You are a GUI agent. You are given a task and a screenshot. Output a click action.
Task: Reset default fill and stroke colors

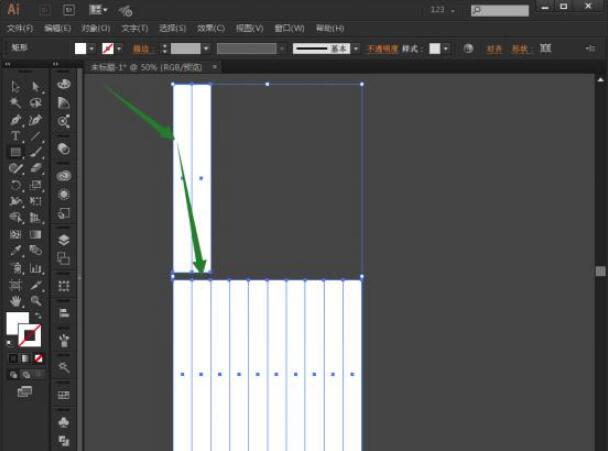click(9, 342)
